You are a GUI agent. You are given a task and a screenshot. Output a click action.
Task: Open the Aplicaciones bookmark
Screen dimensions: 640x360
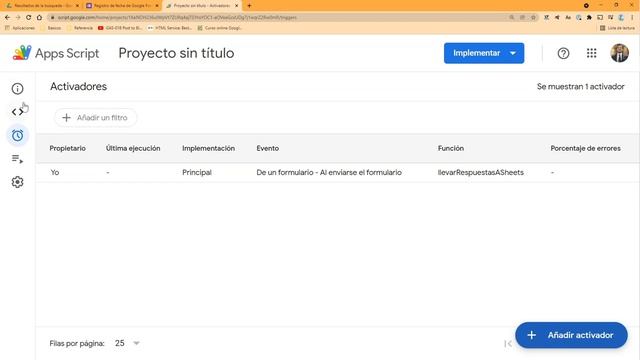20,28
